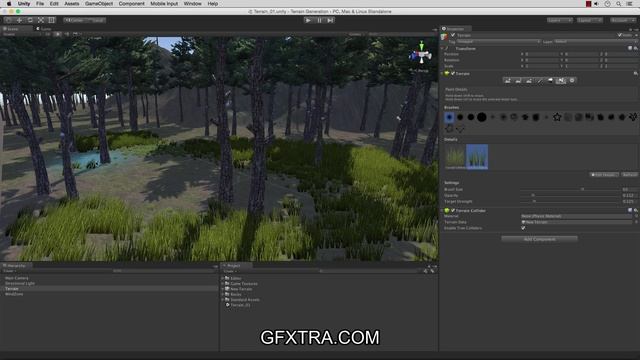
Task: Select the Paint Details terrain tool
Action: (x=561, y=81)
